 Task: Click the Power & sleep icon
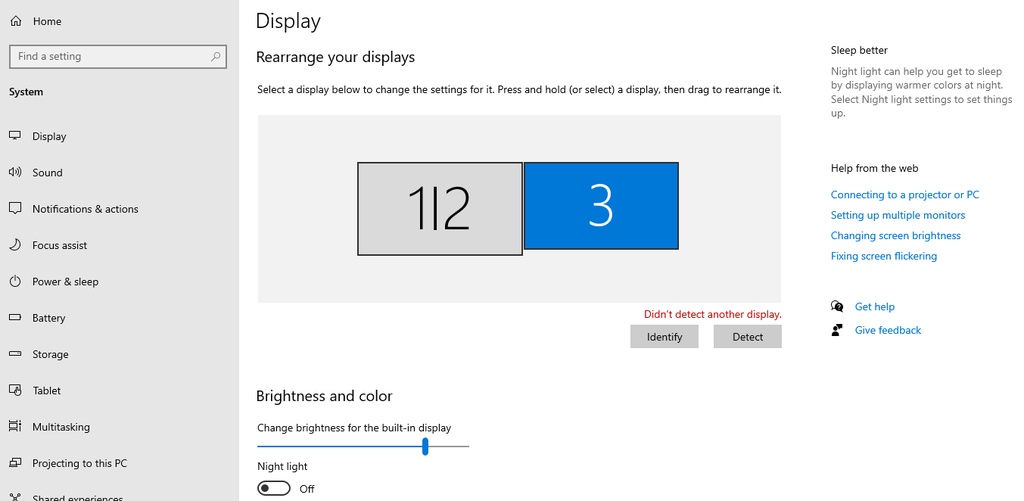15,282
